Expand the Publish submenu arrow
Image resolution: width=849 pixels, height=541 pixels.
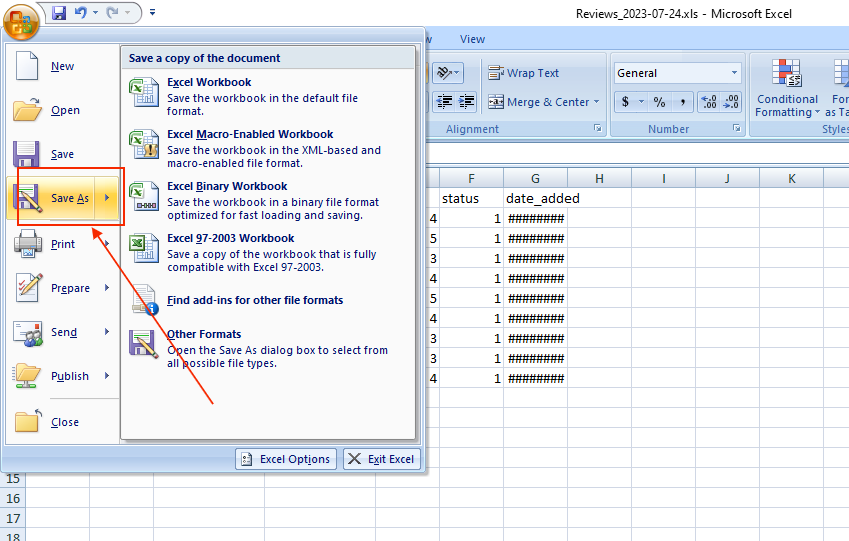(107, 375)
